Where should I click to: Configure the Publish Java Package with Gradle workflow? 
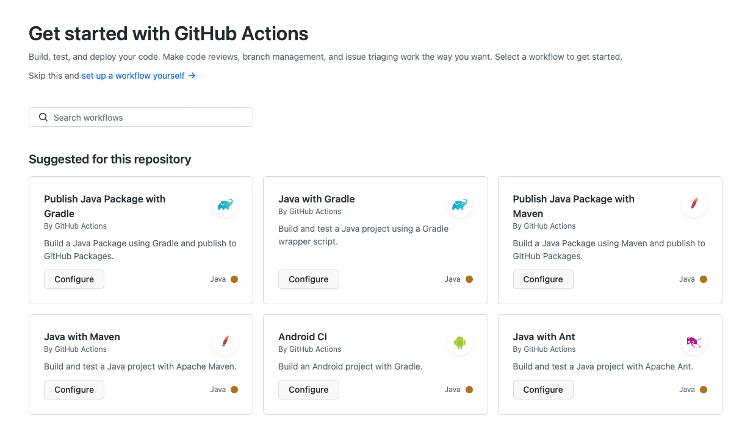[x=74, y=279]
